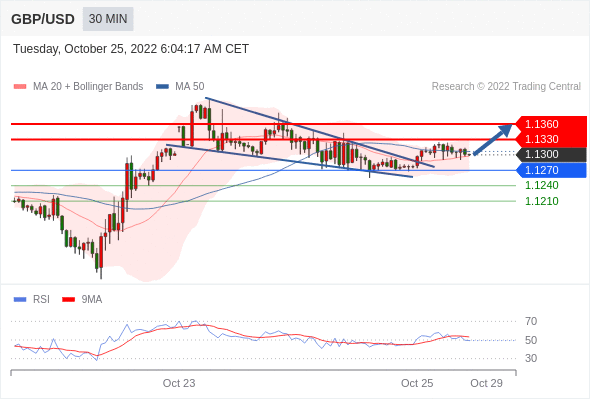Click the RSI 30 axis label
The height and width of the screenshot is (400, 590).
(531, 358)
